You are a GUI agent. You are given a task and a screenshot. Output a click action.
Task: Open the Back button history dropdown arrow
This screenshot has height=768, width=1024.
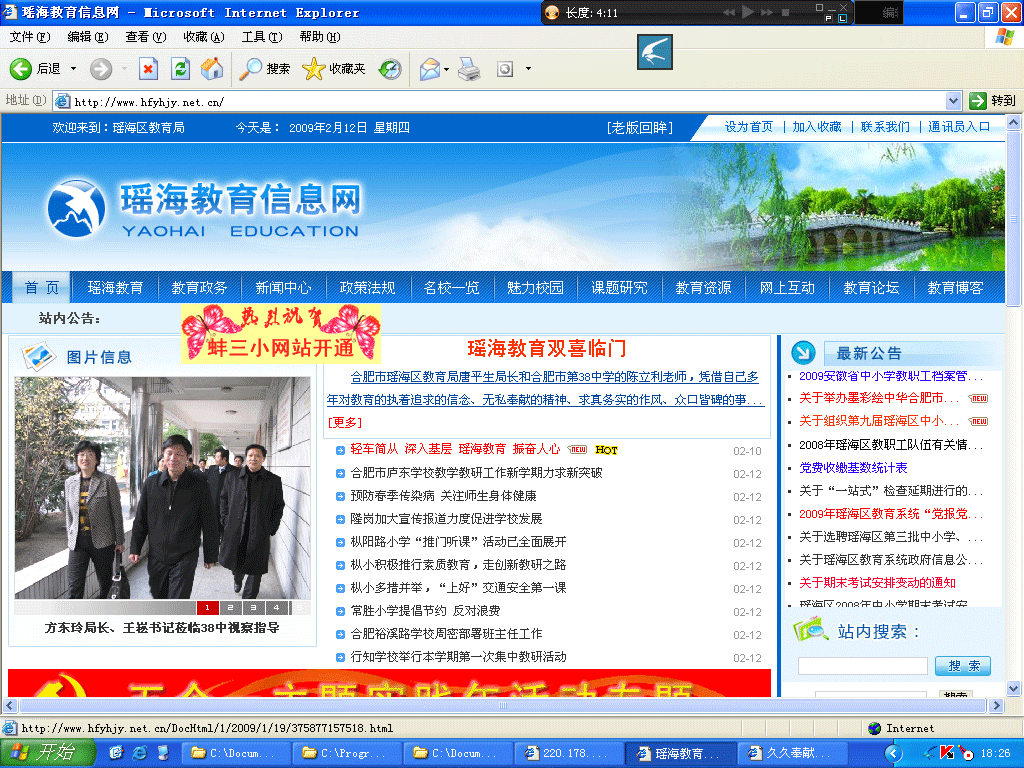[73, 69]
